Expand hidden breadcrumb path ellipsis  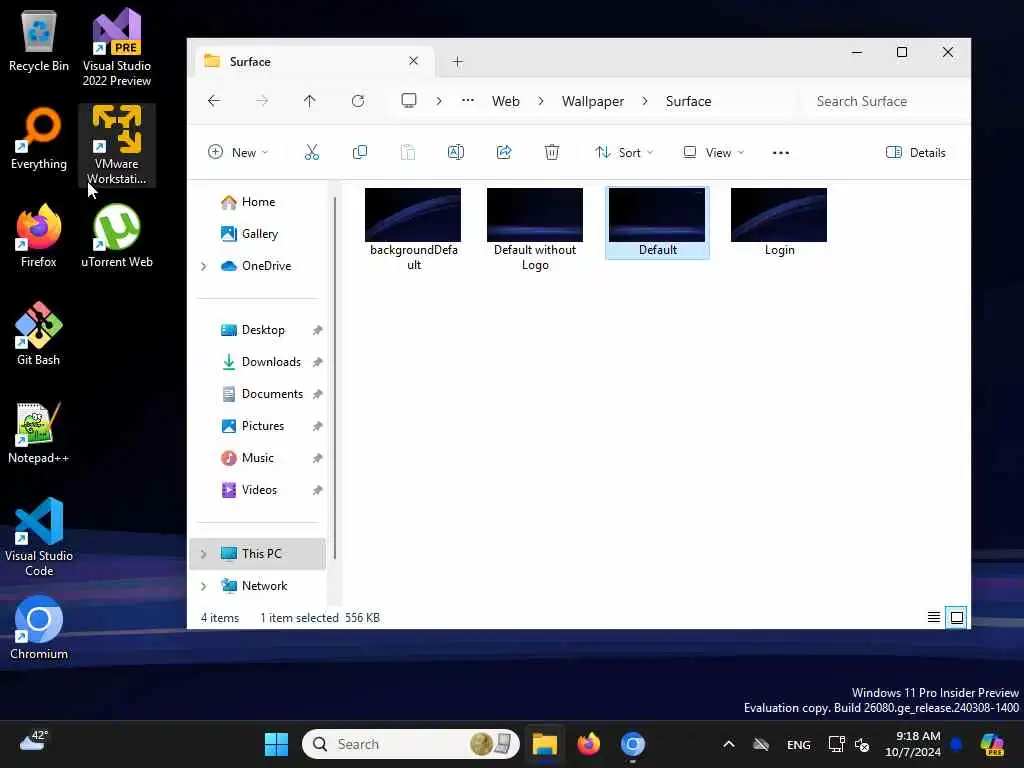click(x=468, y=101)
